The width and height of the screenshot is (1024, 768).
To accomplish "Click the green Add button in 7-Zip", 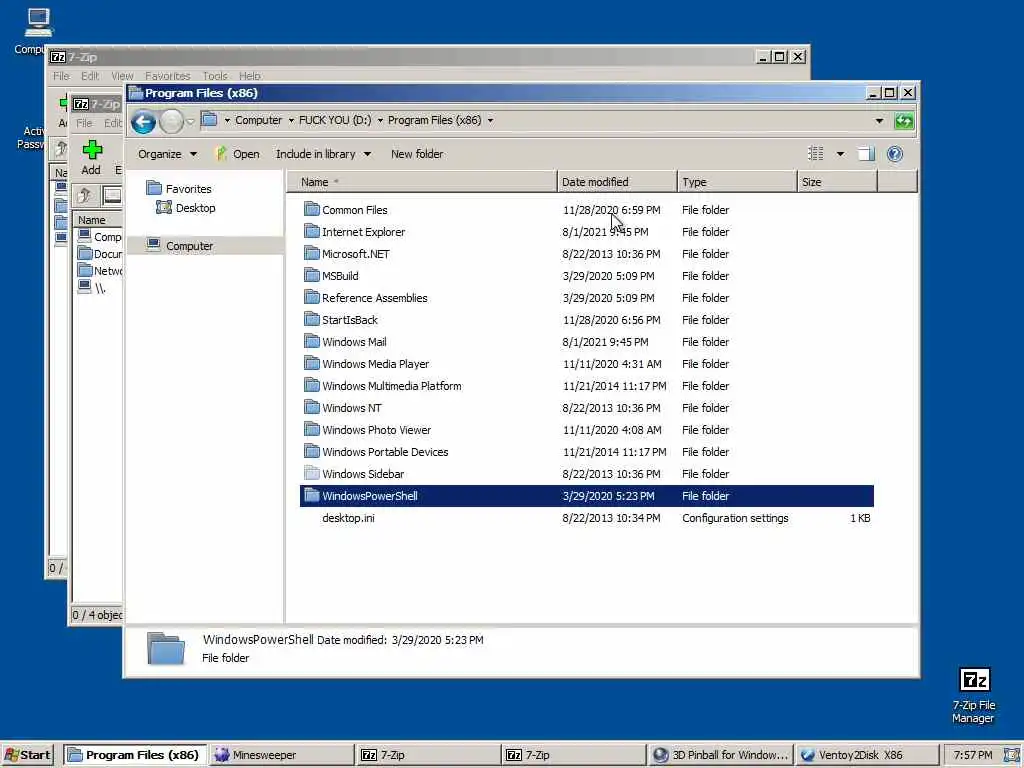I will click(92, 157).
